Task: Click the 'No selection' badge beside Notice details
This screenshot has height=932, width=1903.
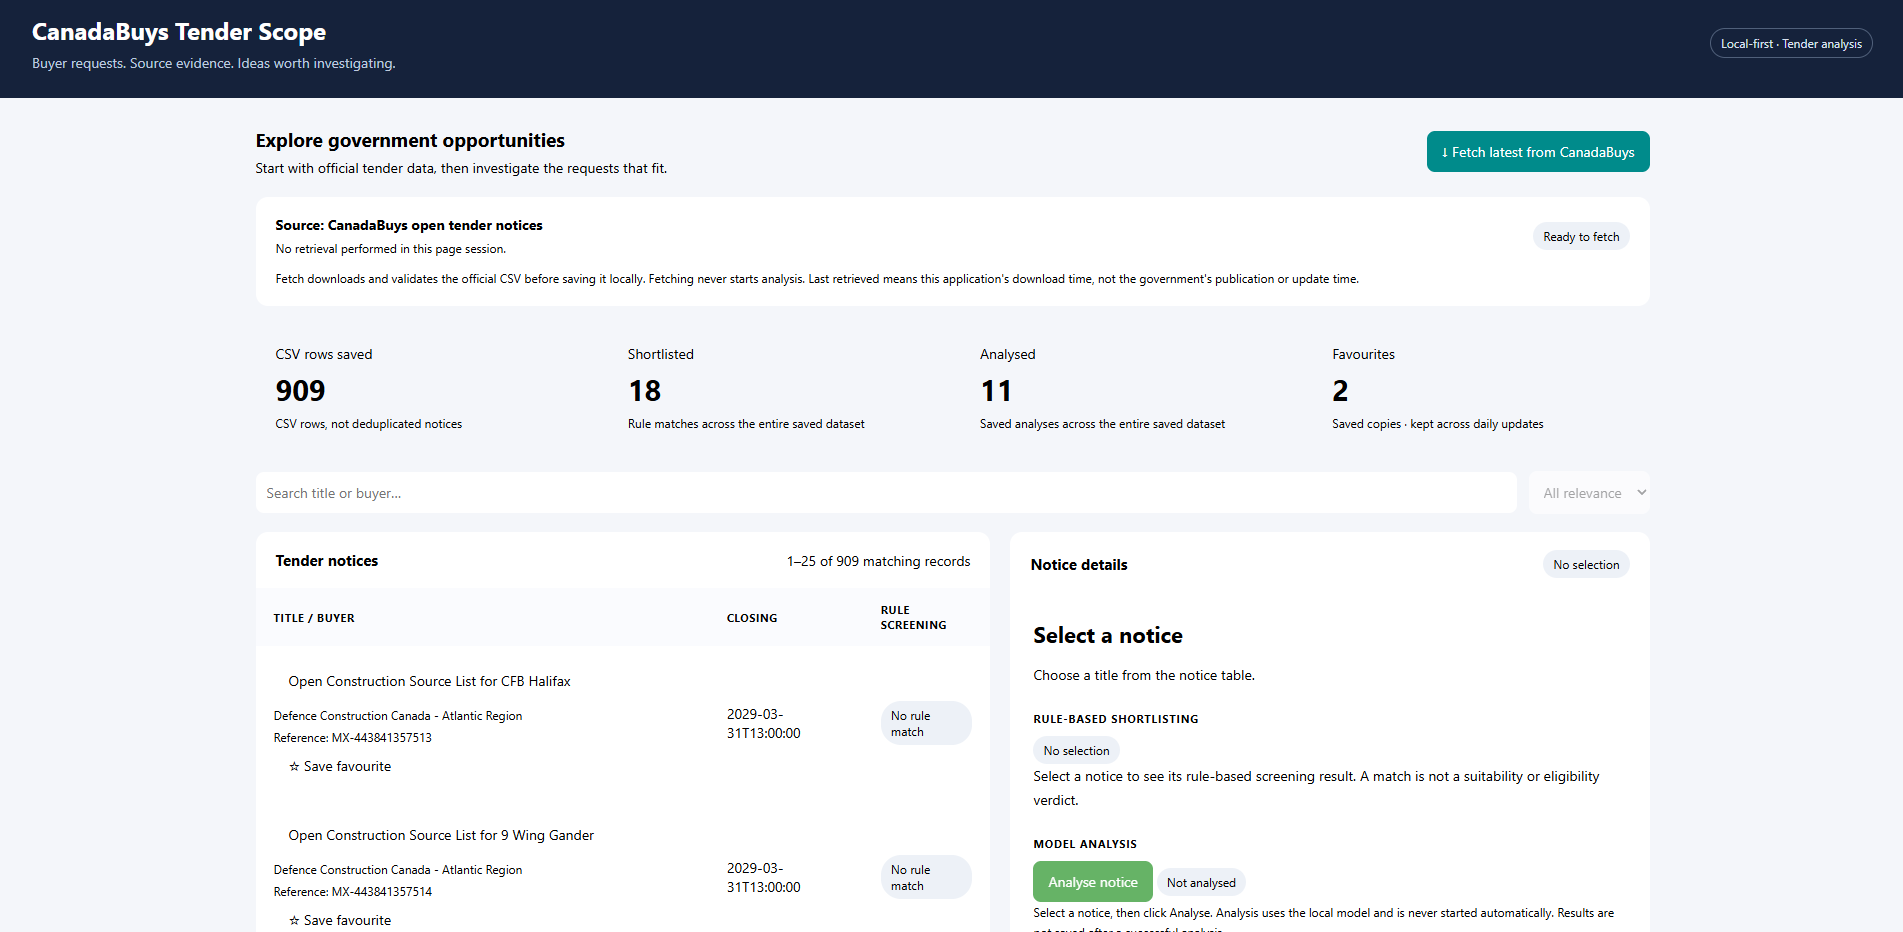Action: click(1586, 565)
